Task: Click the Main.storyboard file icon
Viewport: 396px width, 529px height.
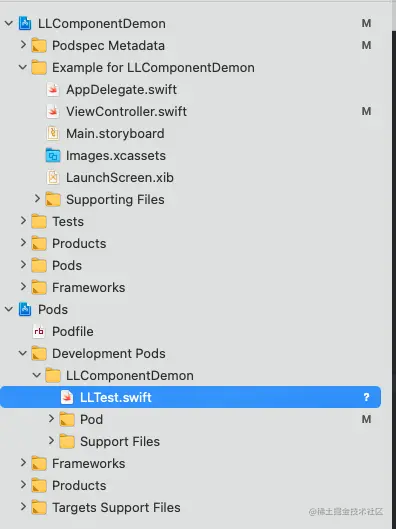Action: pyautogui.click(x=53, y=134)
